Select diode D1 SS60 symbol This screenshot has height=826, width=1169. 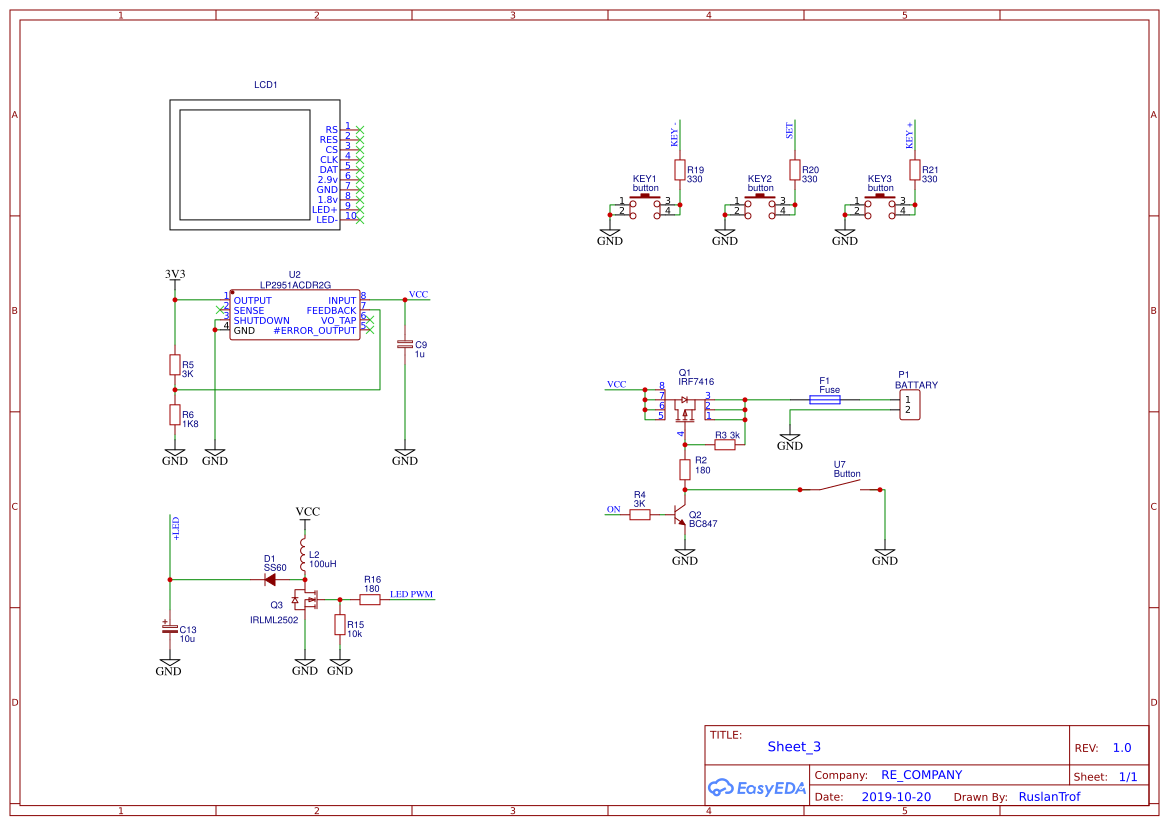click(270, 578)
